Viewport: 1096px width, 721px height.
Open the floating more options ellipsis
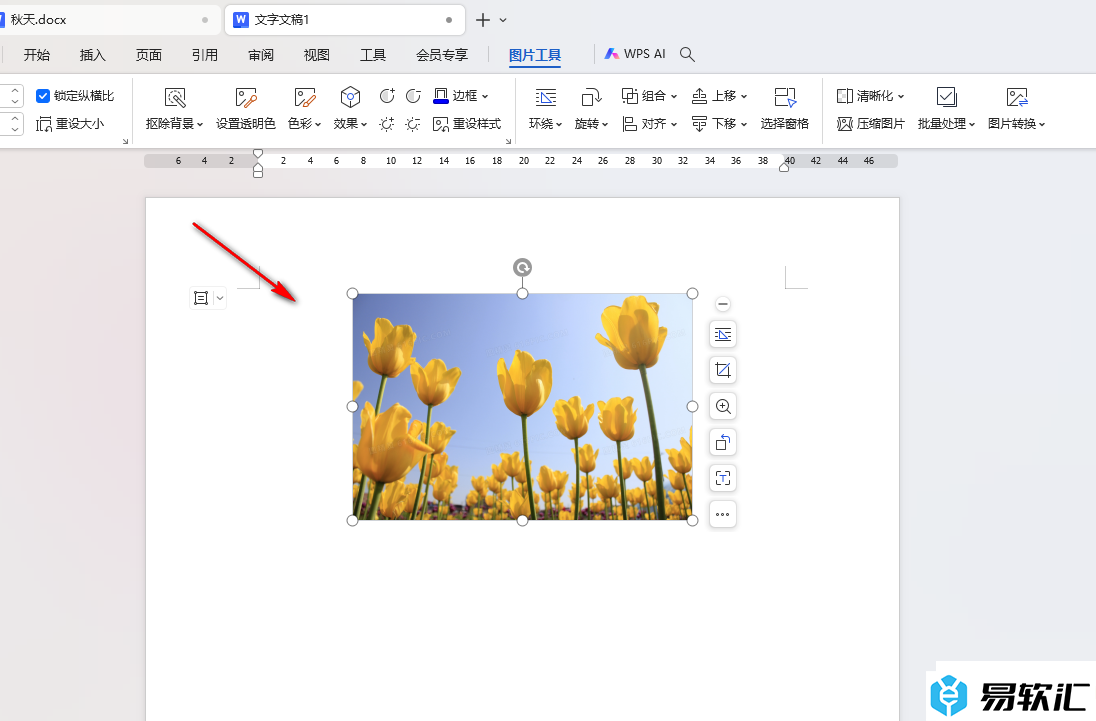(x=723, y=514)
